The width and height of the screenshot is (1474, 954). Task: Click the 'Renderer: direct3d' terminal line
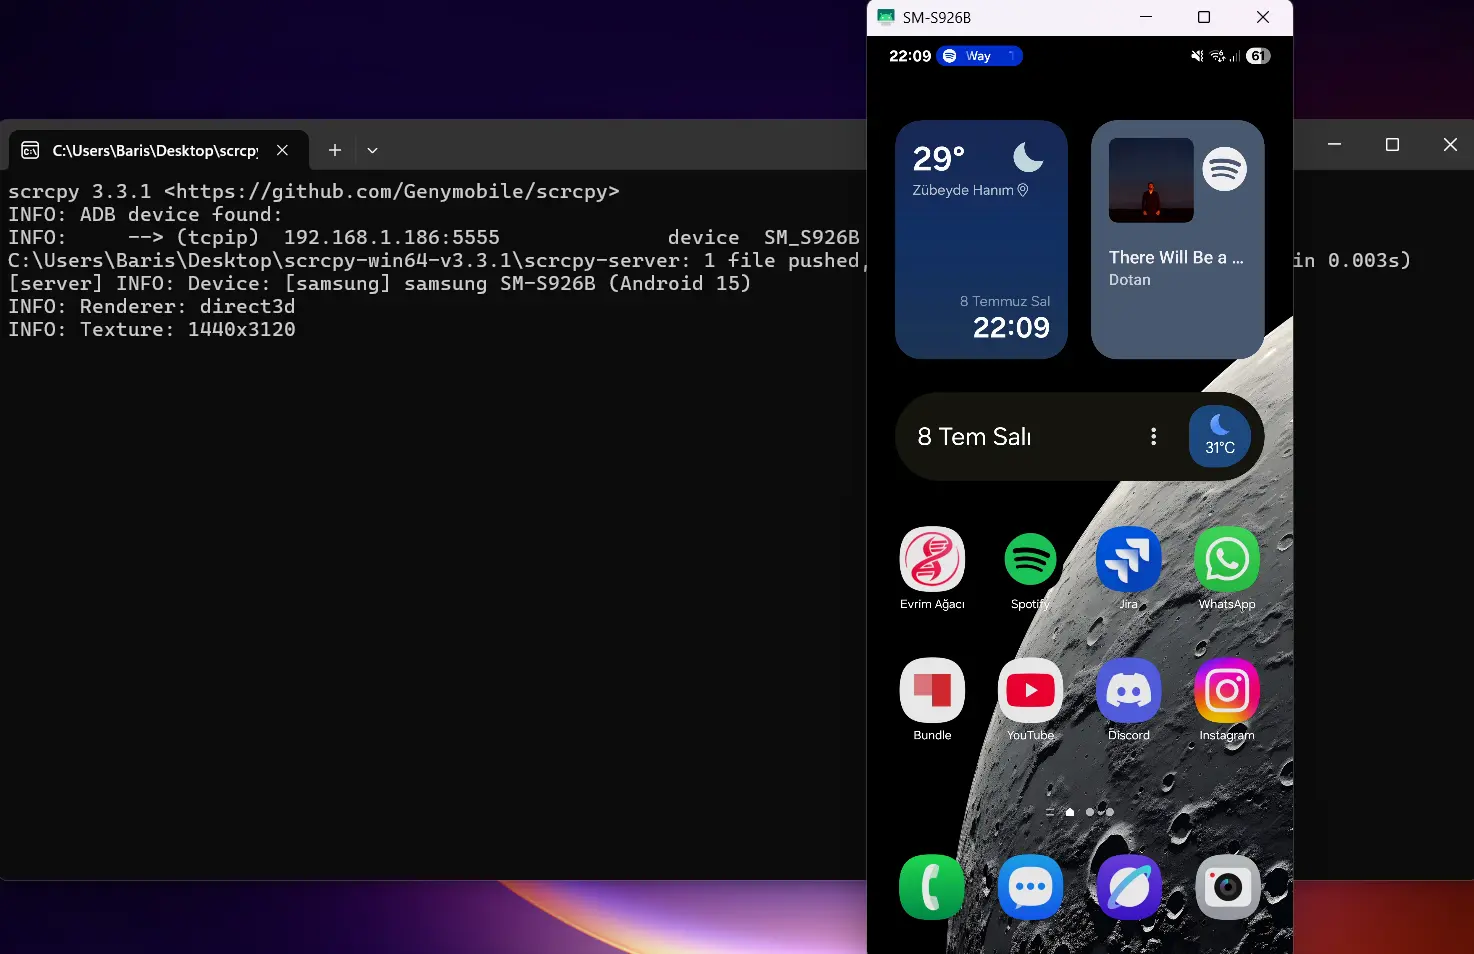click(152, 306)
